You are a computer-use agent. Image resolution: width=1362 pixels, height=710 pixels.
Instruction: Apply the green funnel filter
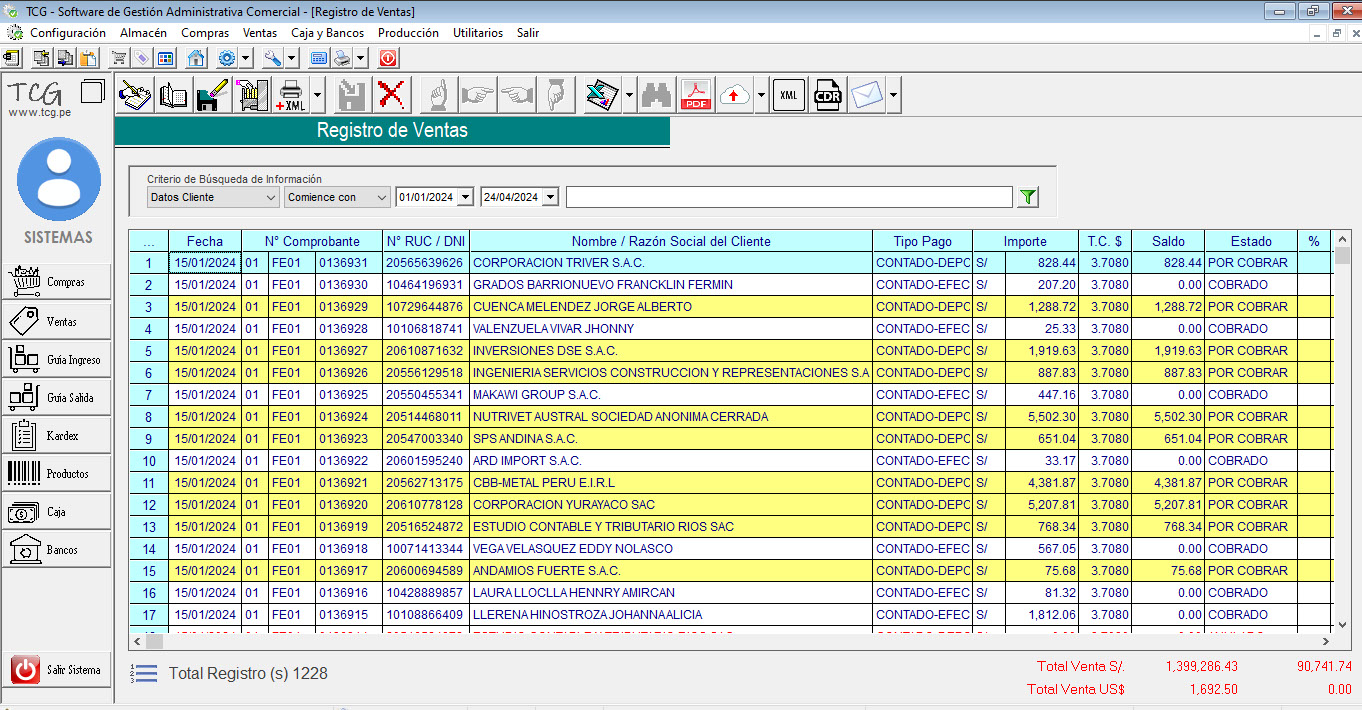pyautogui.click(x=1027, y=197)
